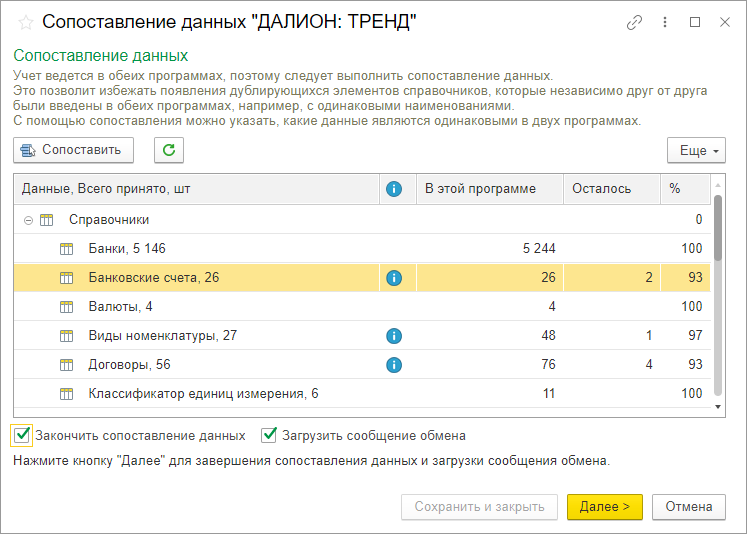Viewport: 747px width, 534px height.
Task: Click percent 100 in Валюты row
Action: (x=692, y=307)
